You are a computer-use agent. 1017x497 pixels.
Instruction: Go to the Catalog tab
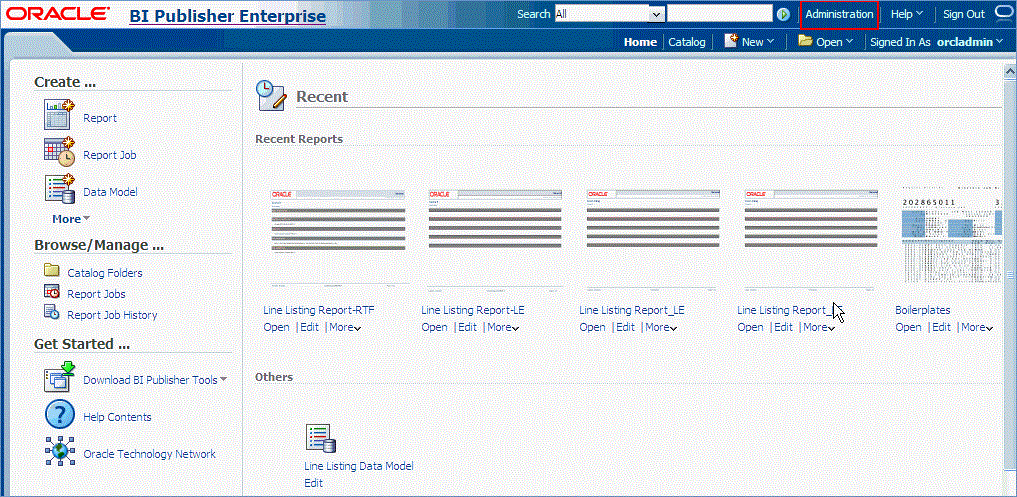point(687,42)
